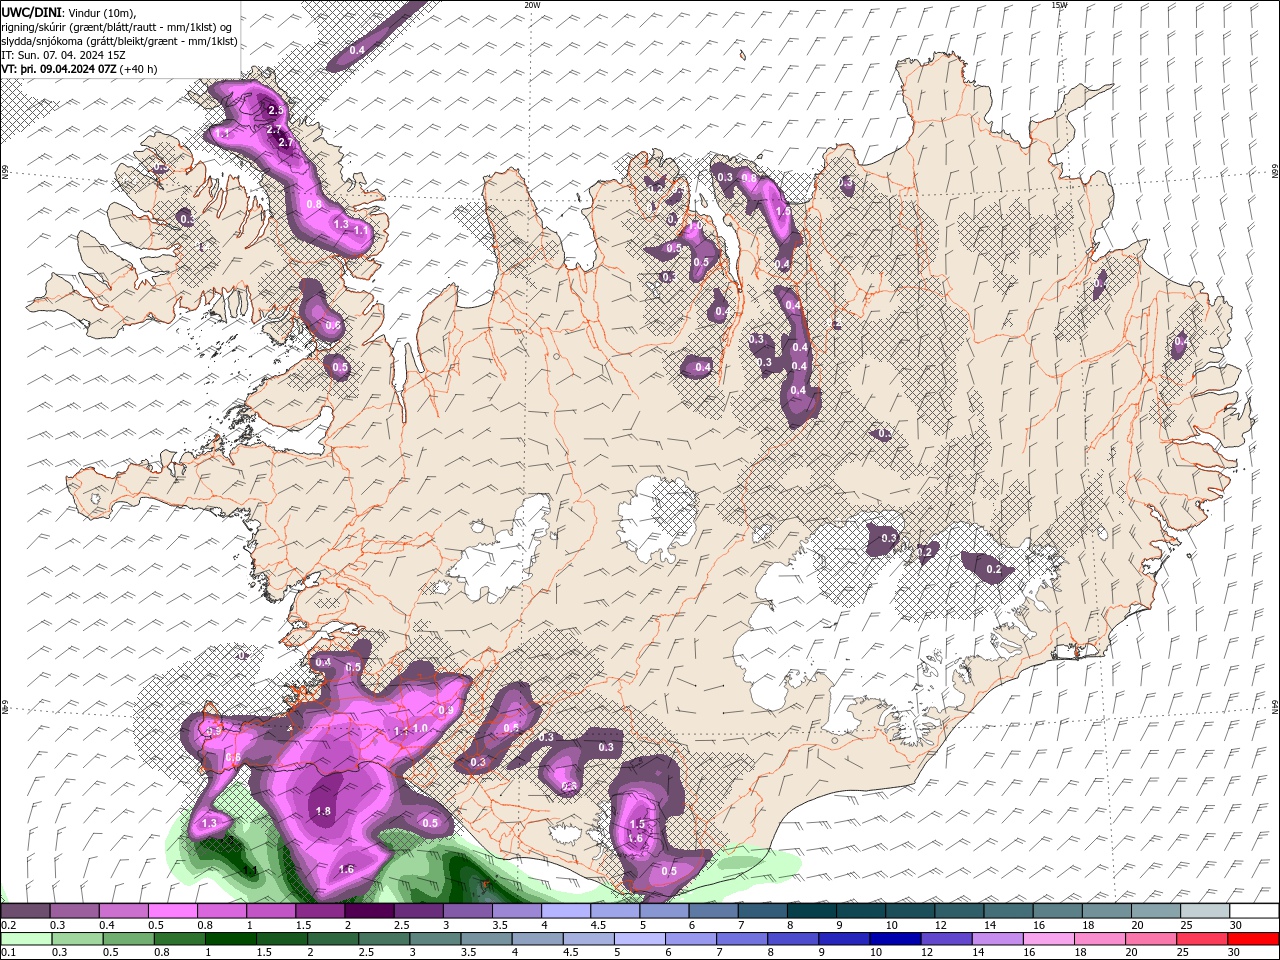Click the '(+40 h)' forecast offset text

[138, 69]
